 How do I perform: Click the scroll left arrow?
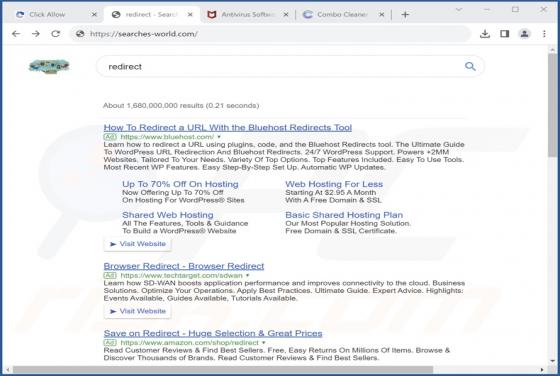[x=7, y=370]
